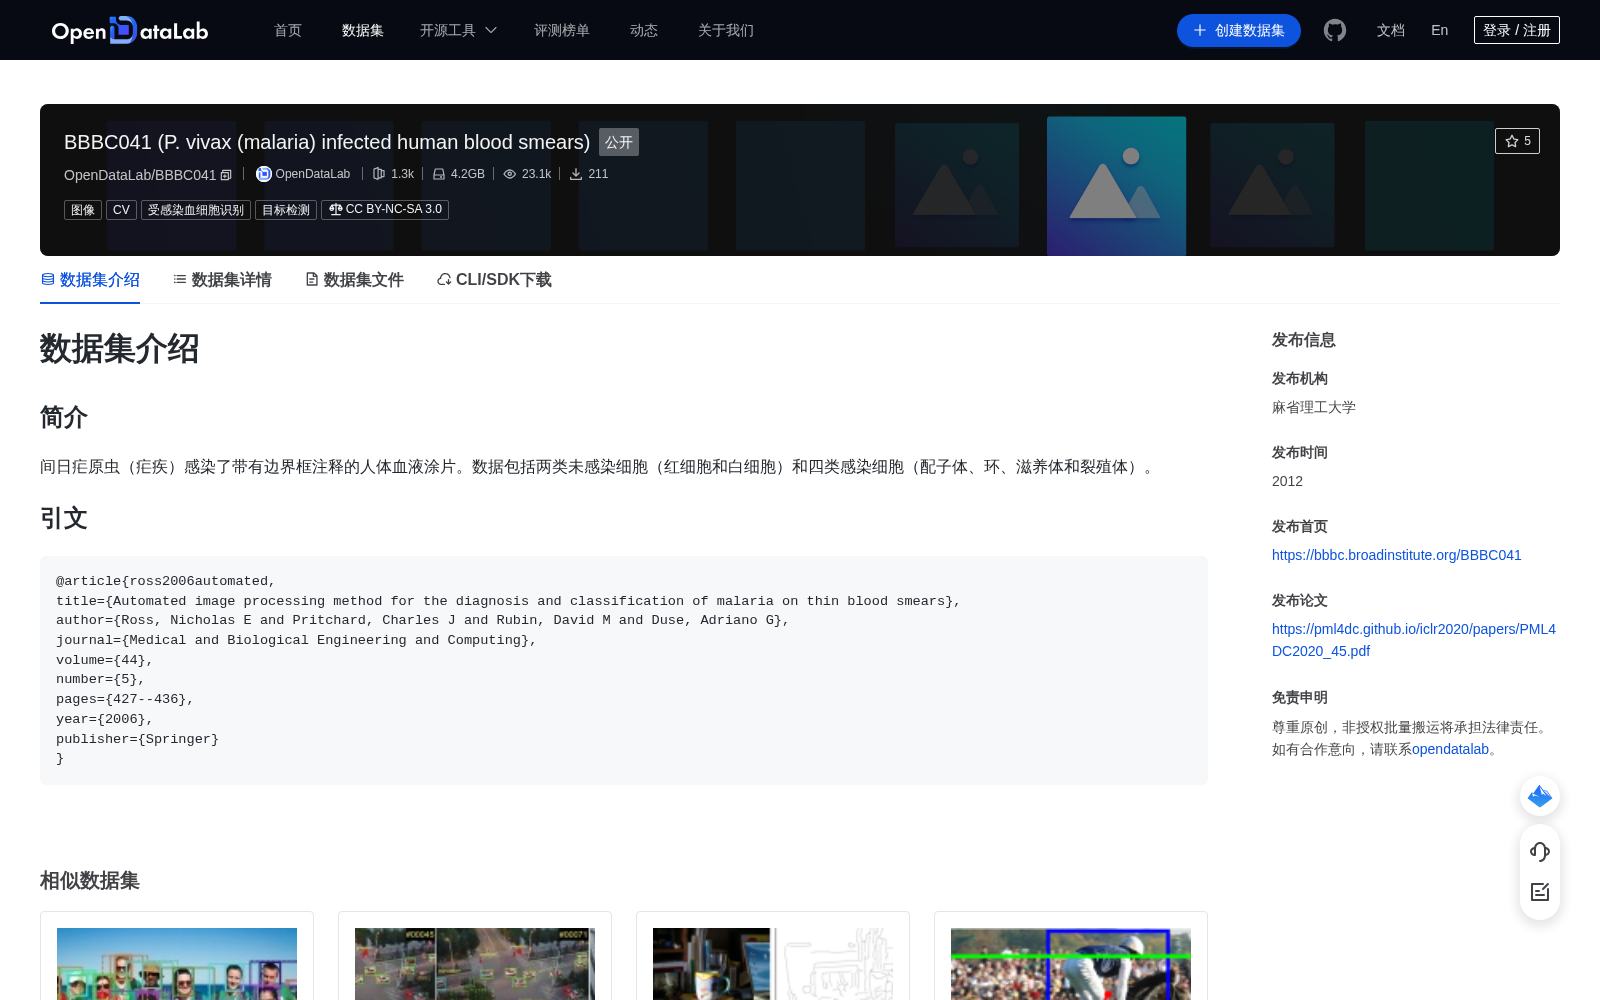
Task: Open 动态 navigation item
Action: [x=644, y=31]
